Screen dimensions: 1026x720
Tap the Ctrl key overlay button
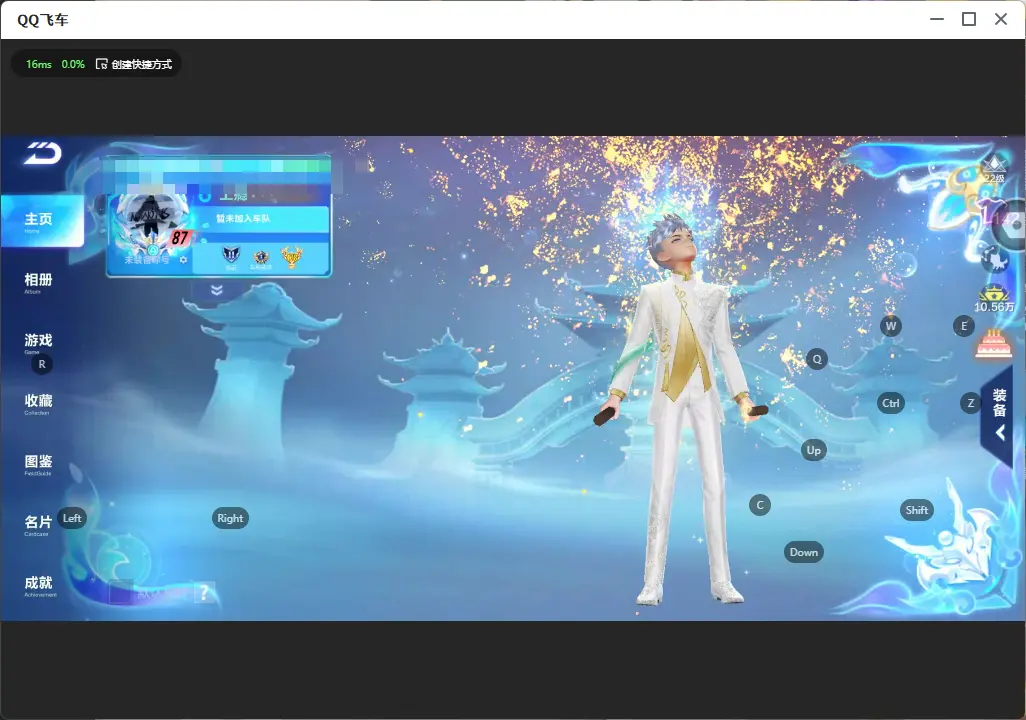point(891,403)
